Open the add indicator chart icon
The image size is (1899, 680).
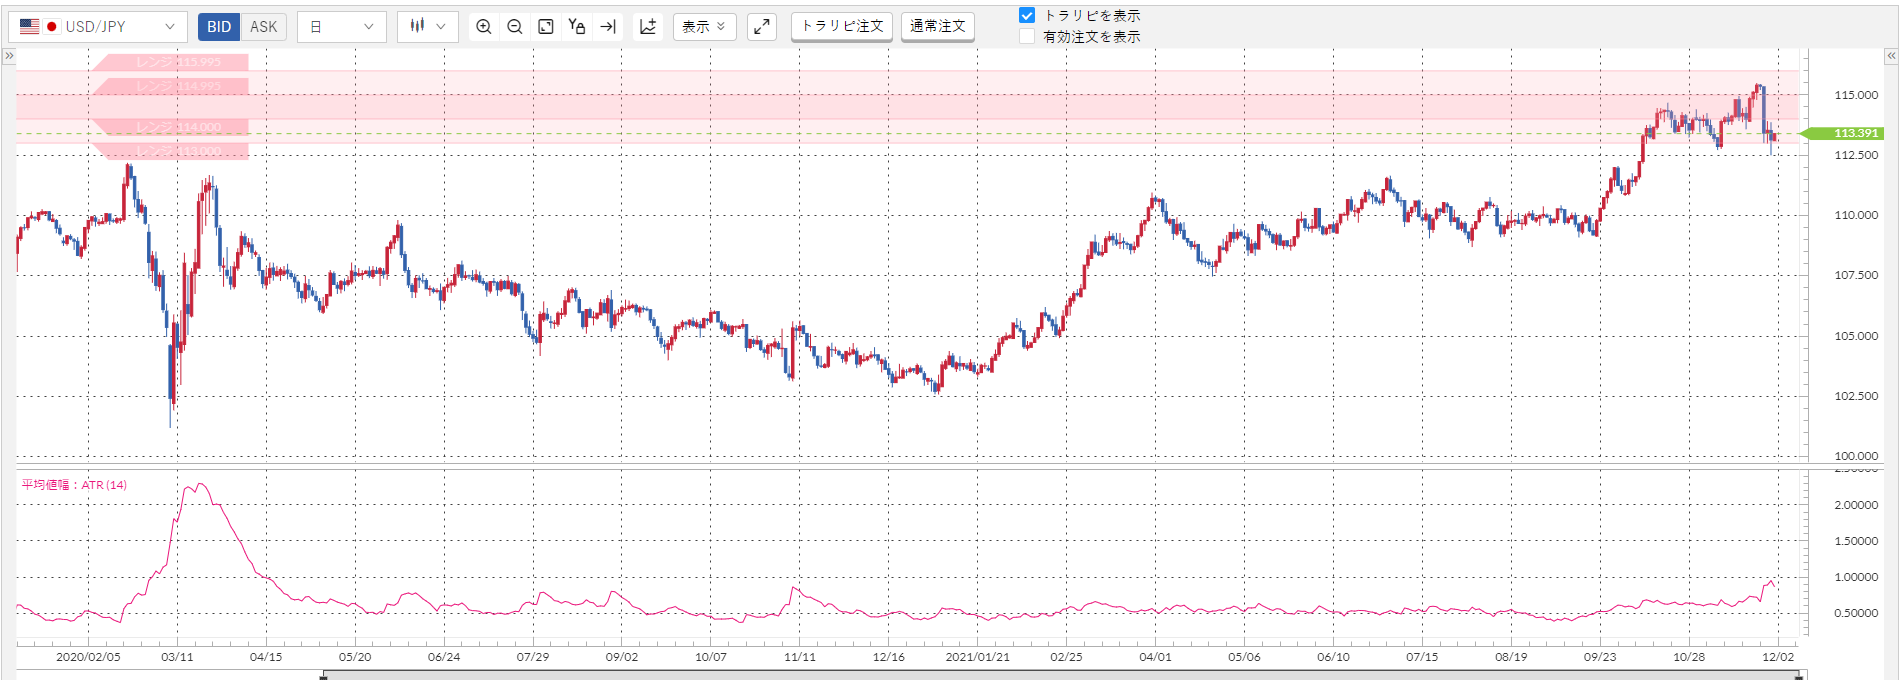[648, 27]
